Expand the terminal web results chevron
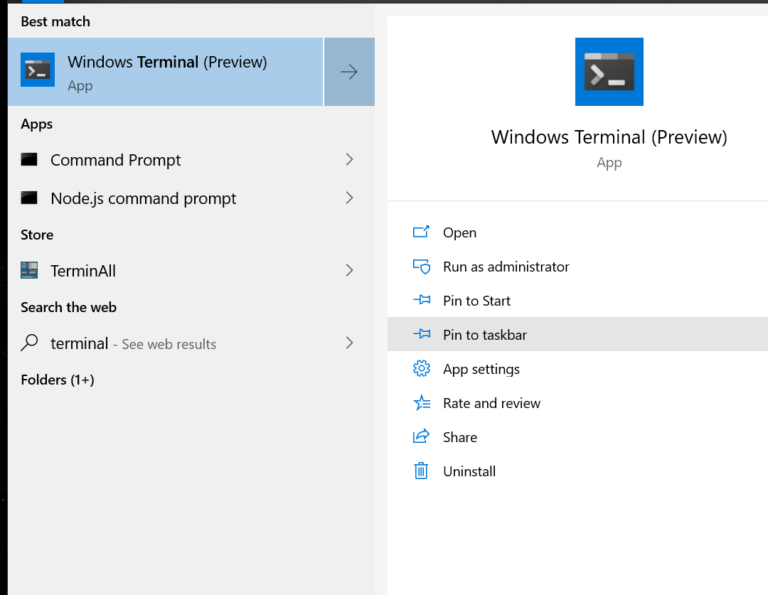This screenshot has width=768, height=595. coord(349,343)
